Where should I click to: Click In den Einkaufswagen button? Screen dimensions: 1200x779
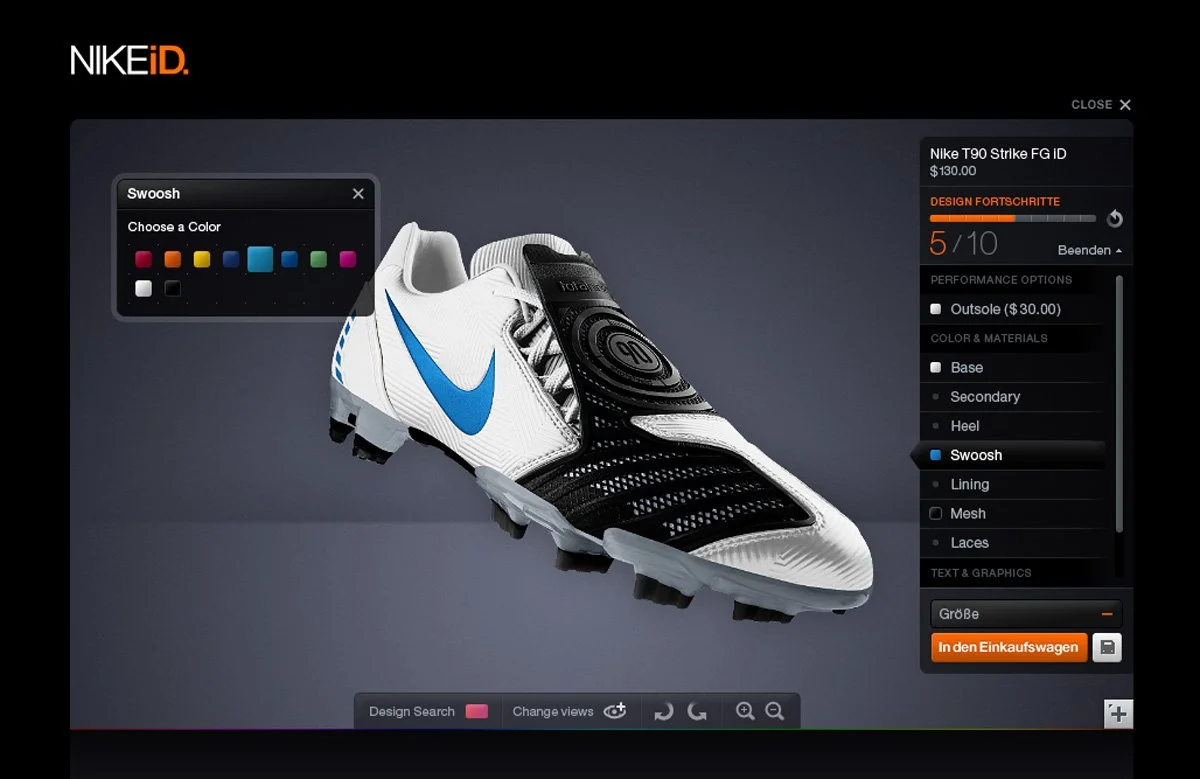click(1009, 647)
